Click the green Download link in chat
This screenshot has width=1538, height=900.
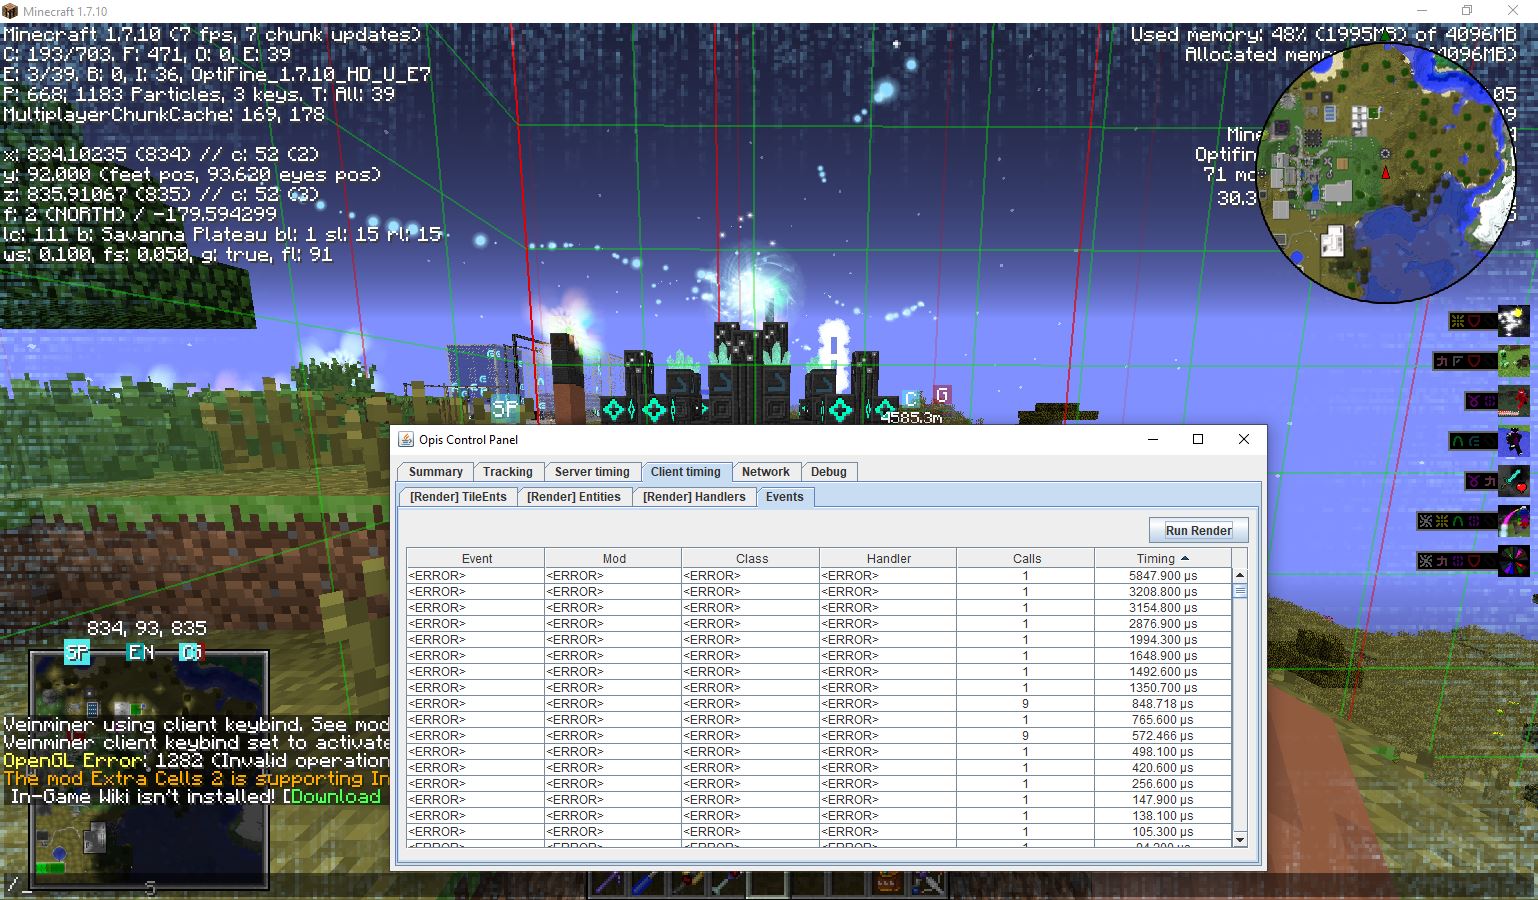click(336, 796)
